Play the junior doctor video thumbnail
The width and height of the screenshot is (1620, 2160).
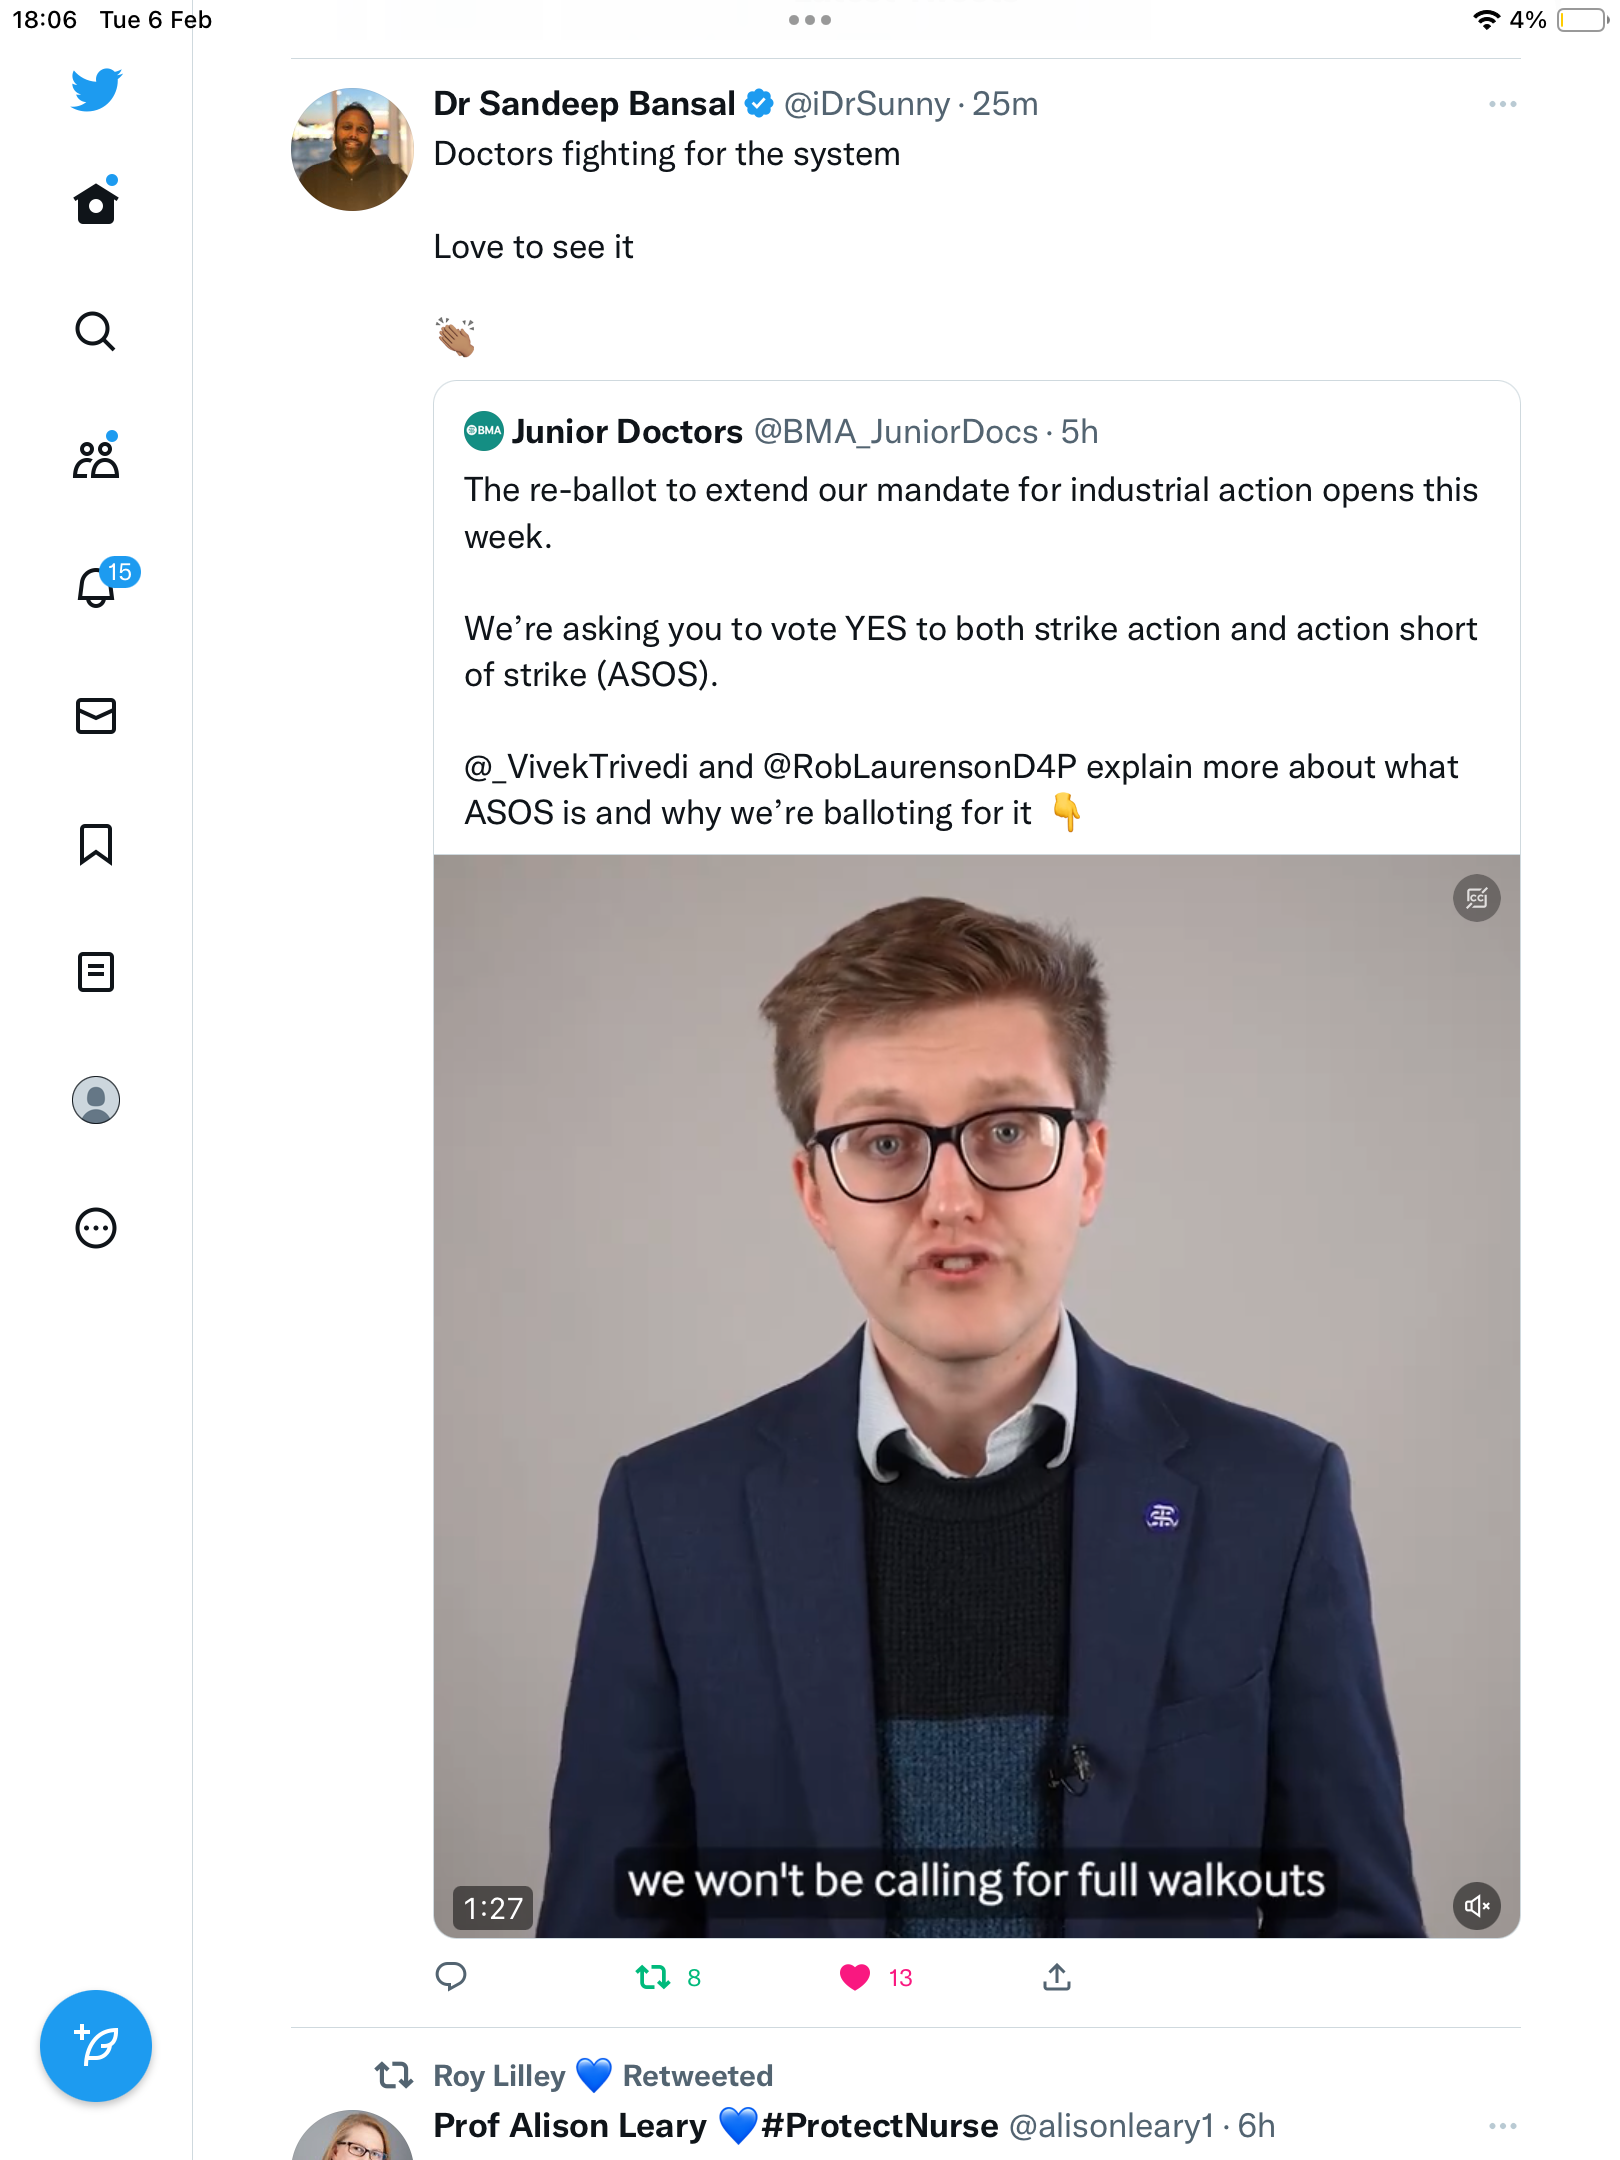tap(976, 1396)
